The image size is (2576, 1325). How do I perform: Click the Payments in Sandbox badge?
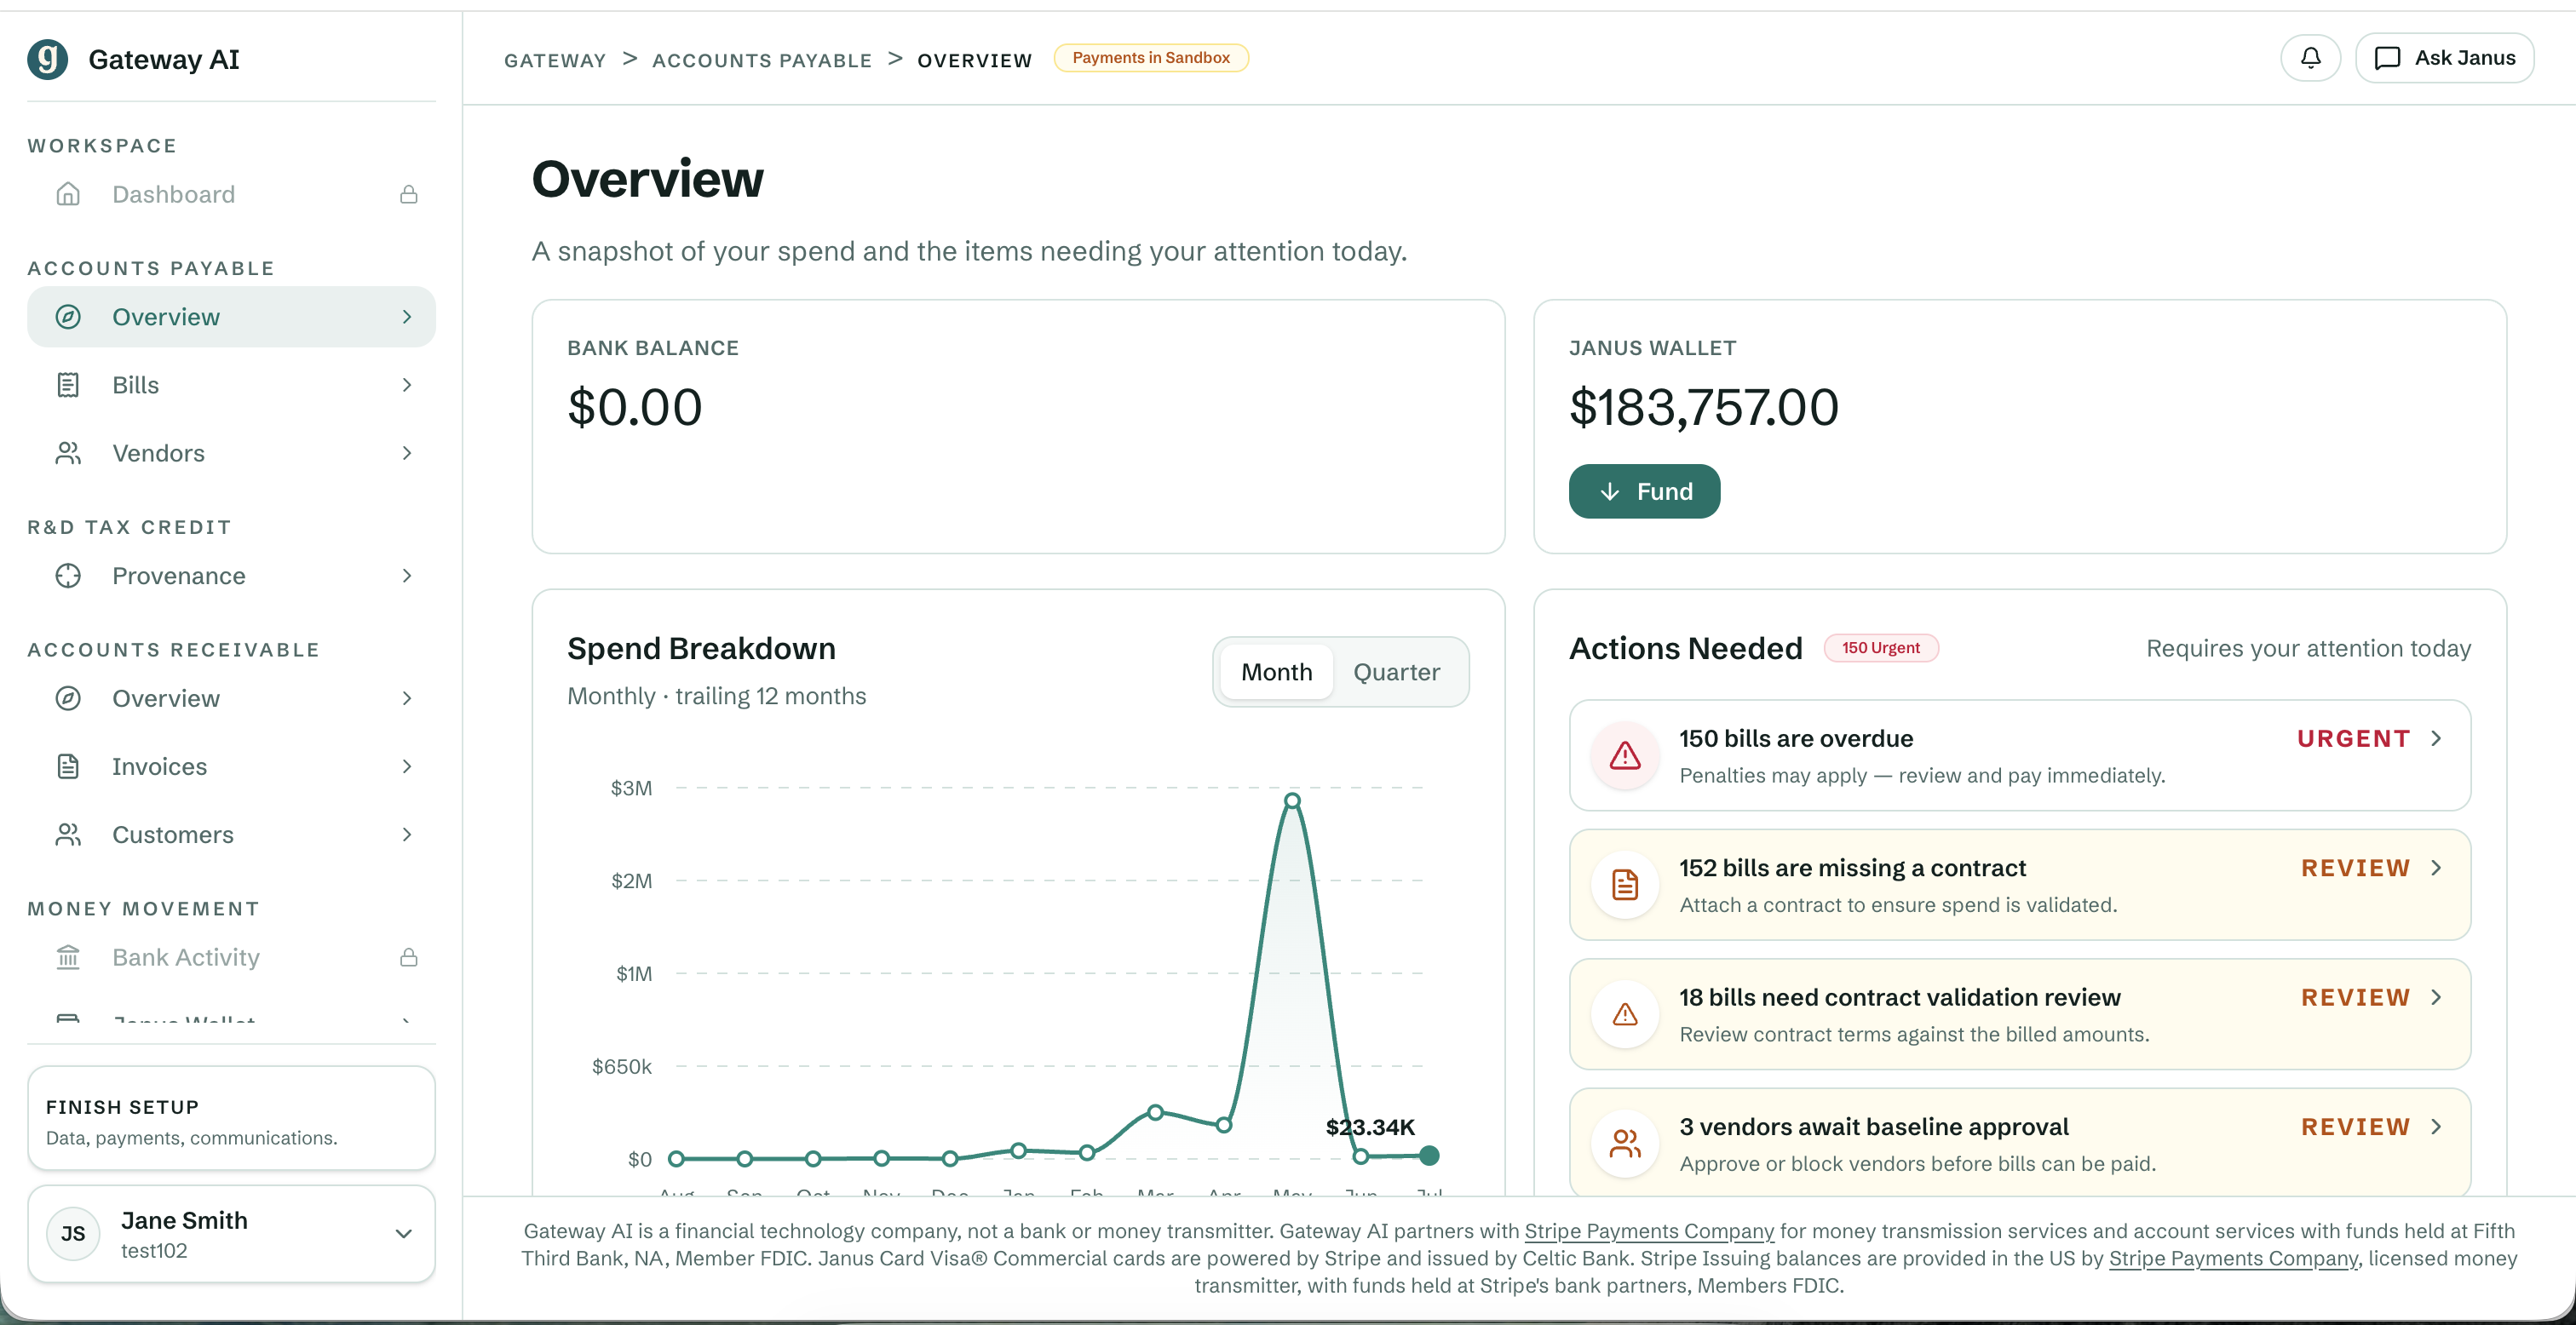click(1151, 58)
